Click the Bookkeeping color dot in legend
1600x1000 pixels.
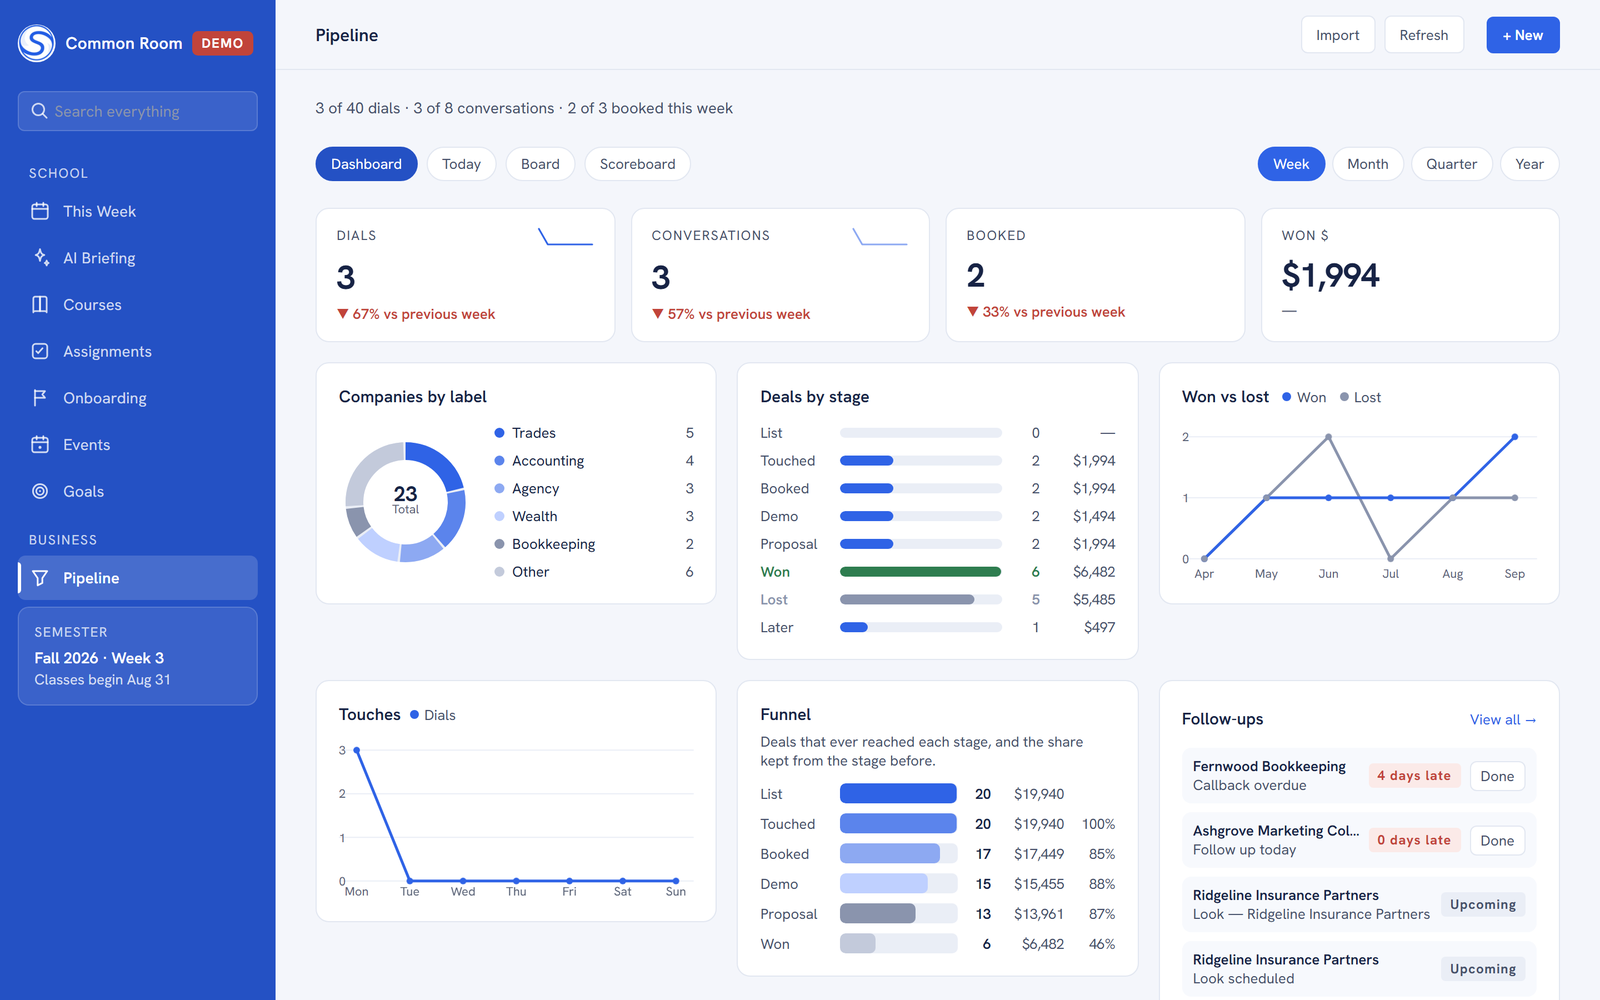tap(499, 544)
